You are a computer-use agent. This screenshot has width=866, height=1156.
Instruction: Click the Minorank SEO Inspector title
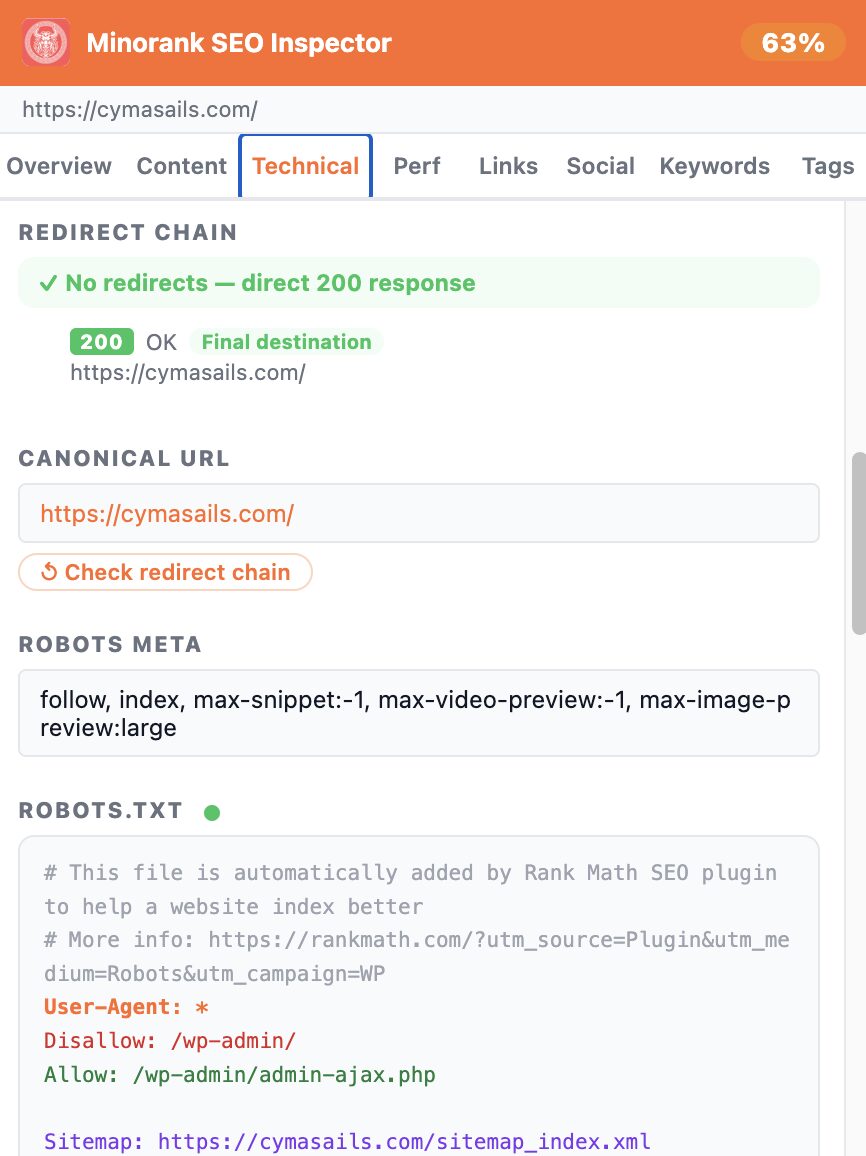point(239,43)
